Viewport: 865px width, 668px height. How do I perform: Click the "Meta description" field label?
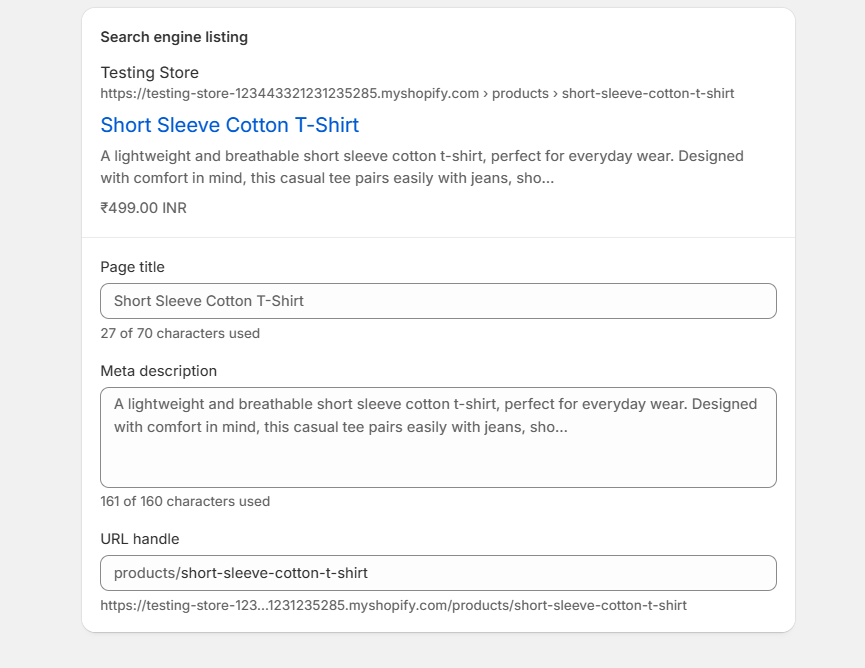(x=158, y=371)
